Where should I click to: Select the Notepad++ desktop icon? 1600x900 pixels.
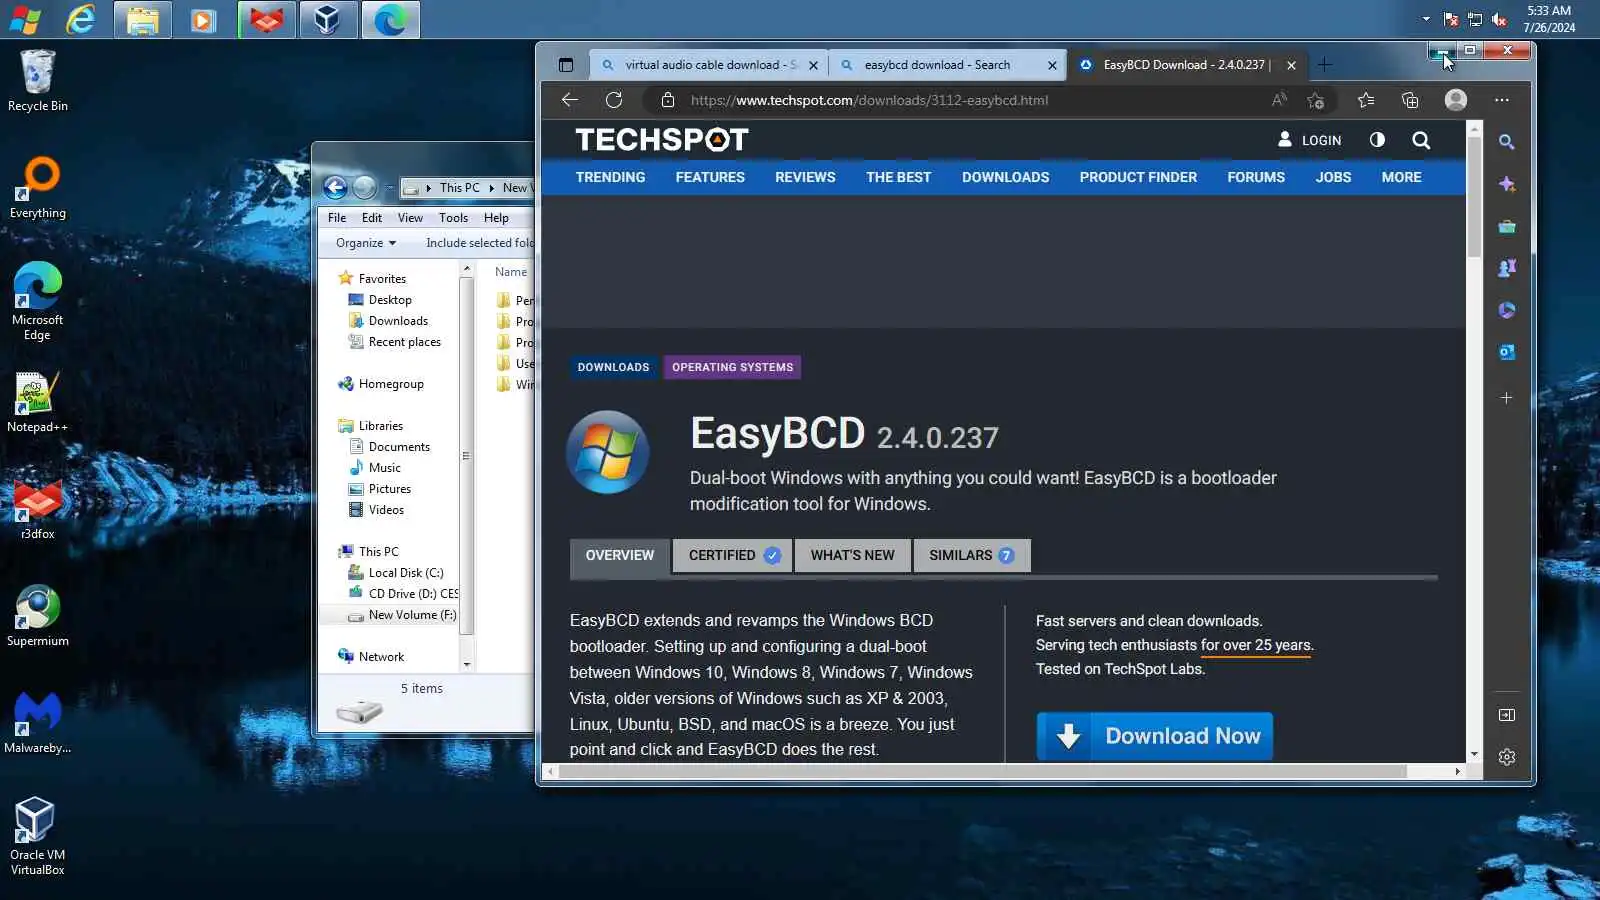coord(38,402)
